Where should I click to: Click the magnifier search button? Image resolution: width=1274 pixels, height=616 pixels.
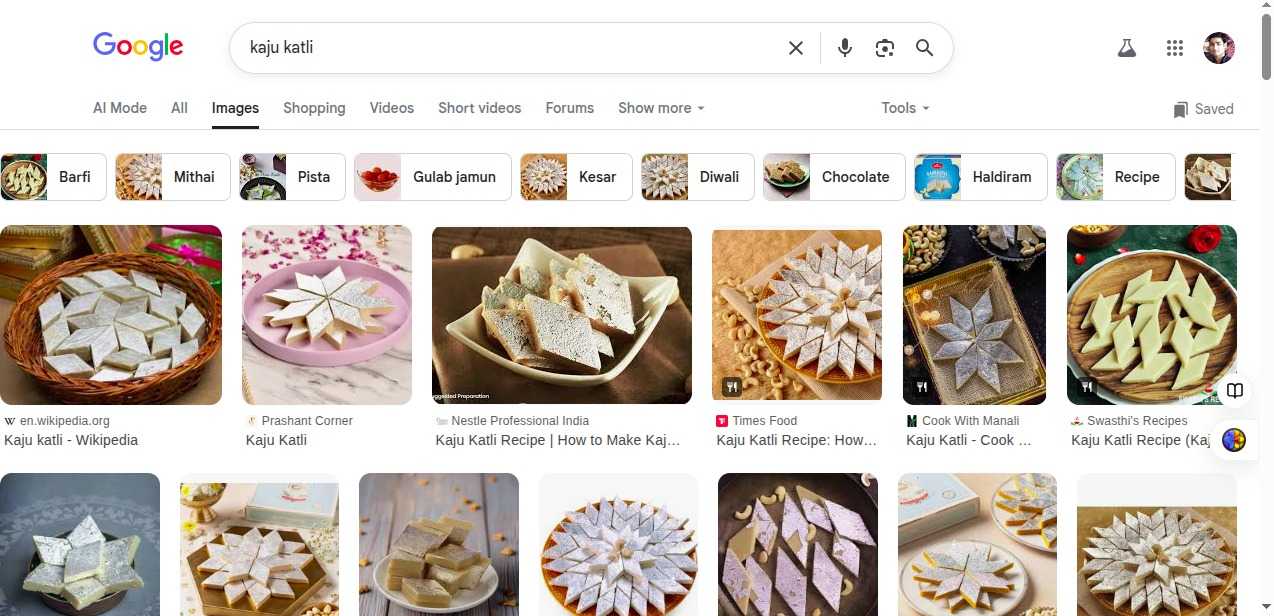(x=924, y=48)
